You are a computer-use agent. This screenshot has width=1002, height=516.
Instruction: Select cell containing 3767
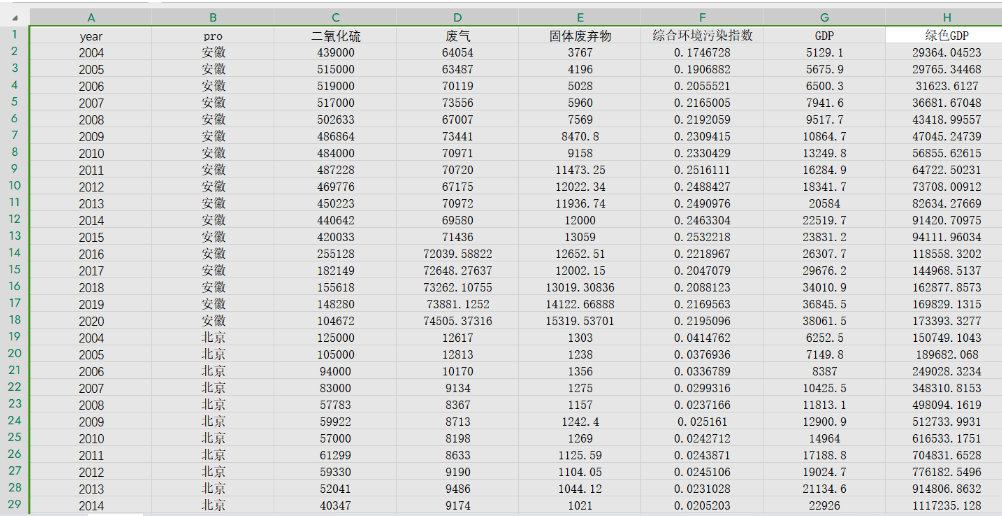(x=580, y=52)
